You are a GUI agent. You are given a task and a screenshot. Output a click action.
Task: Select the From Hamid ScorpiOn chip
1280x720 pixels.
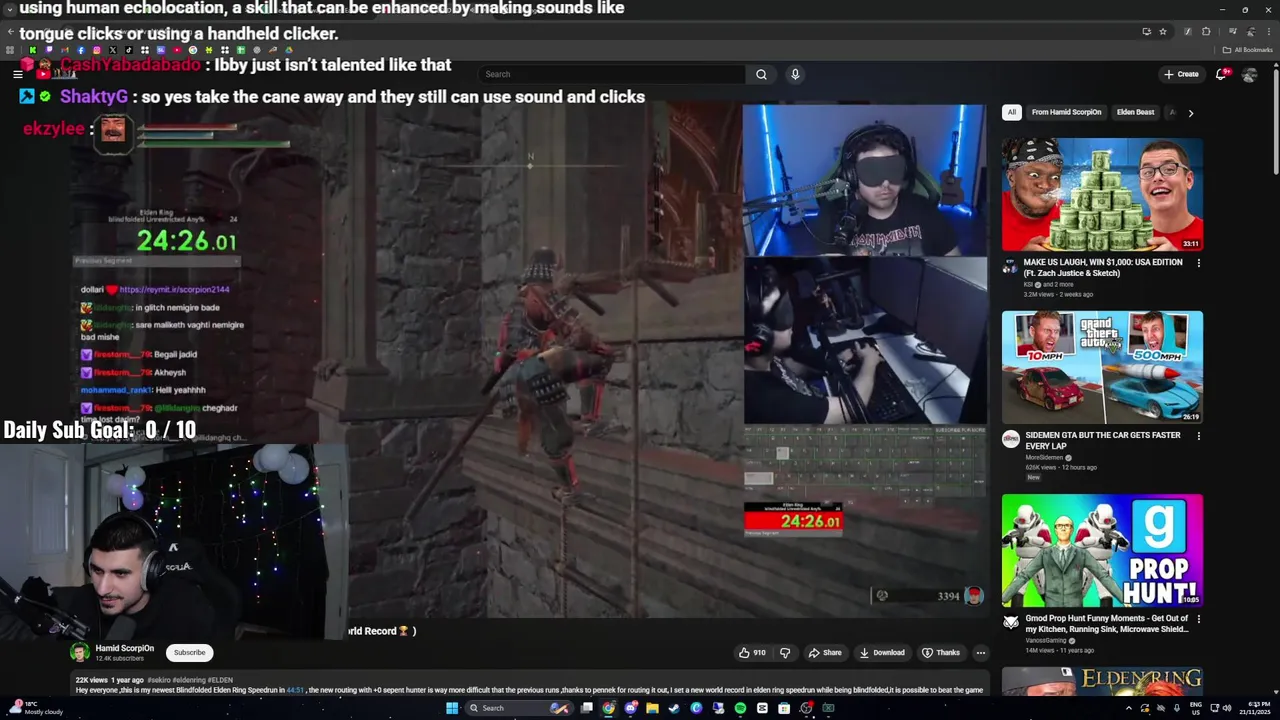(1066, 112)
